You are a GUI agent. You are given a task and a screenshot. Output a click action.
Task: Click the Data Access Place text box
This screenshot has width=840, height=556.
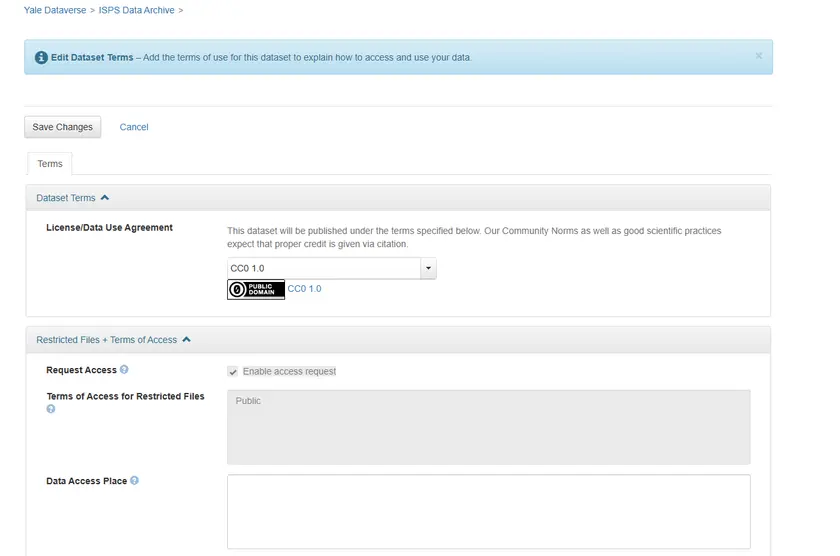[x=488, y=511]
